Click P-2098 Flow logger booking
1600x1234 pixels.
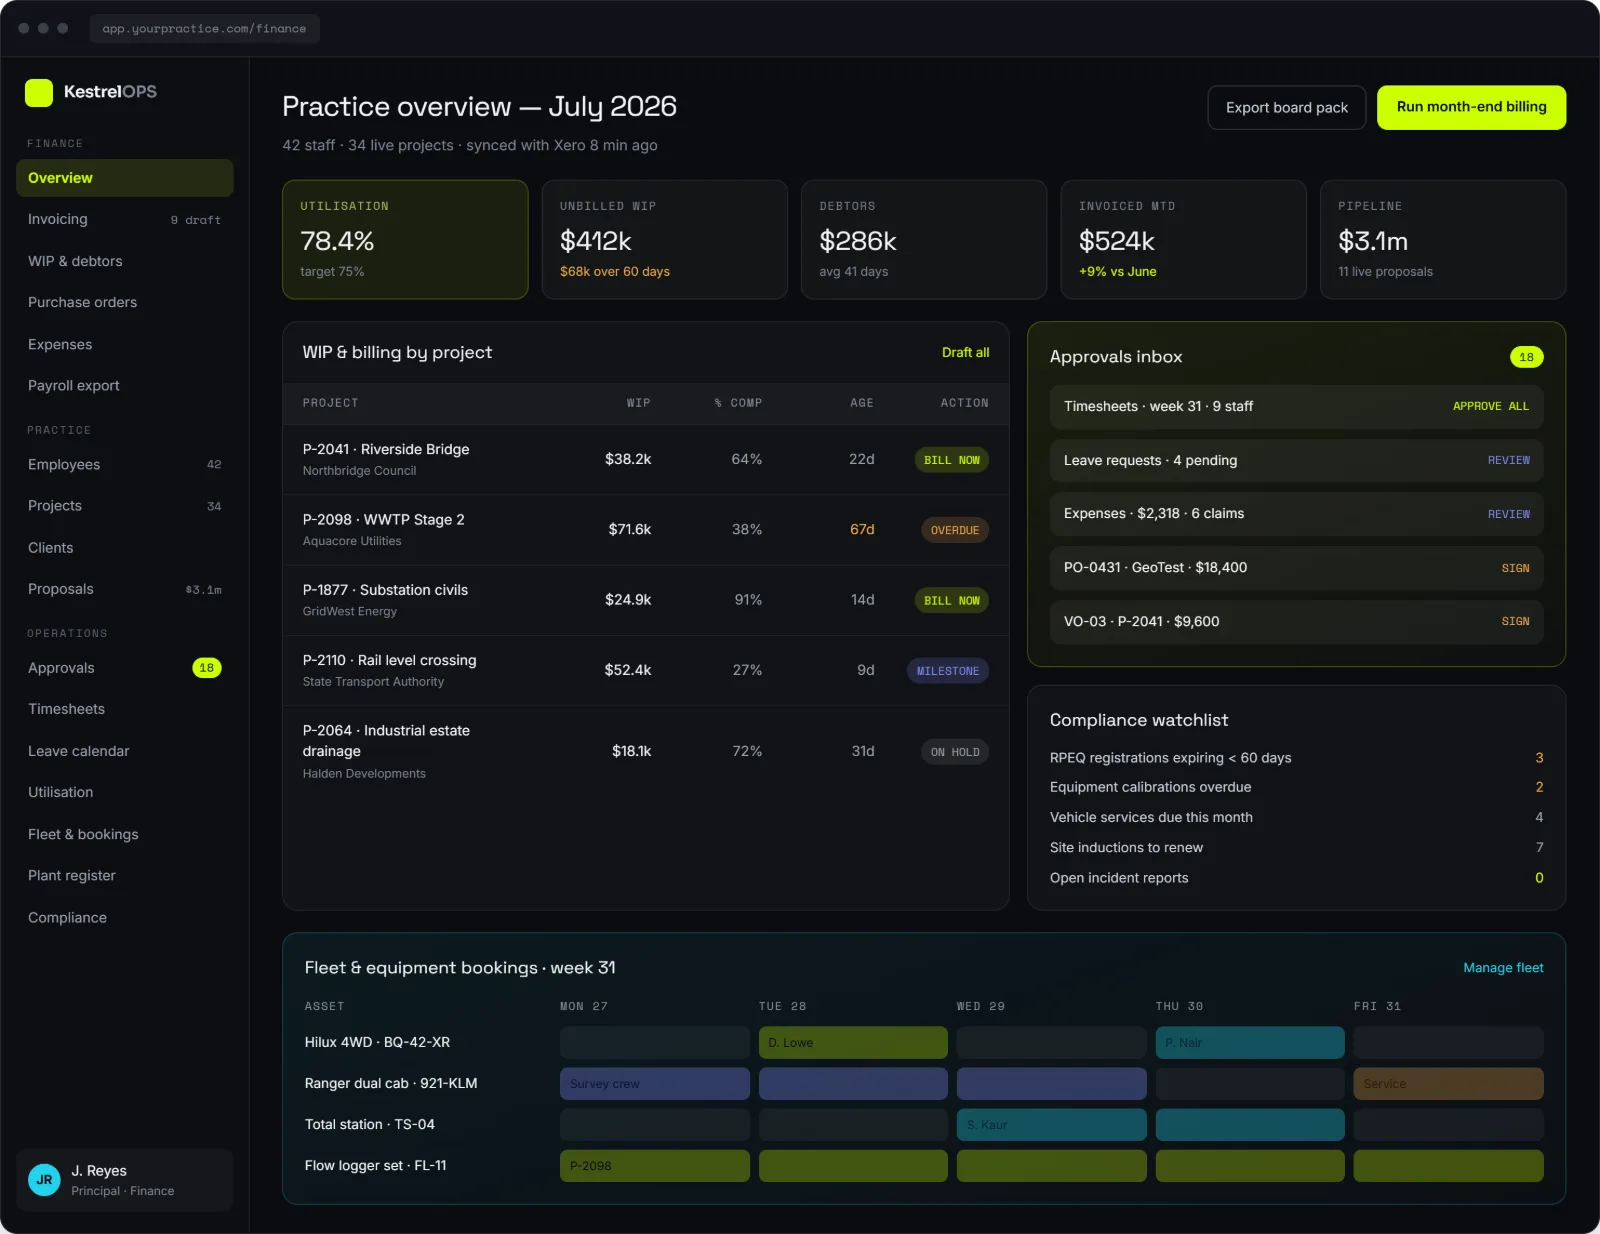(x=655, y=1165)
